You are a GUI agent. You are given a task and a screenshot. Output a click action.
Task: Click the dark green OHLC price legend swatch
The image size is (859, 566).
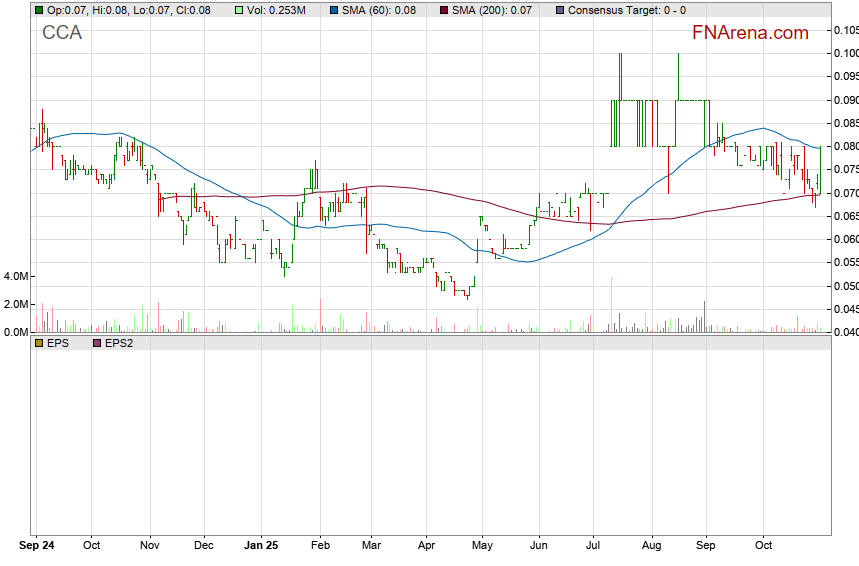tap(39, 10)
